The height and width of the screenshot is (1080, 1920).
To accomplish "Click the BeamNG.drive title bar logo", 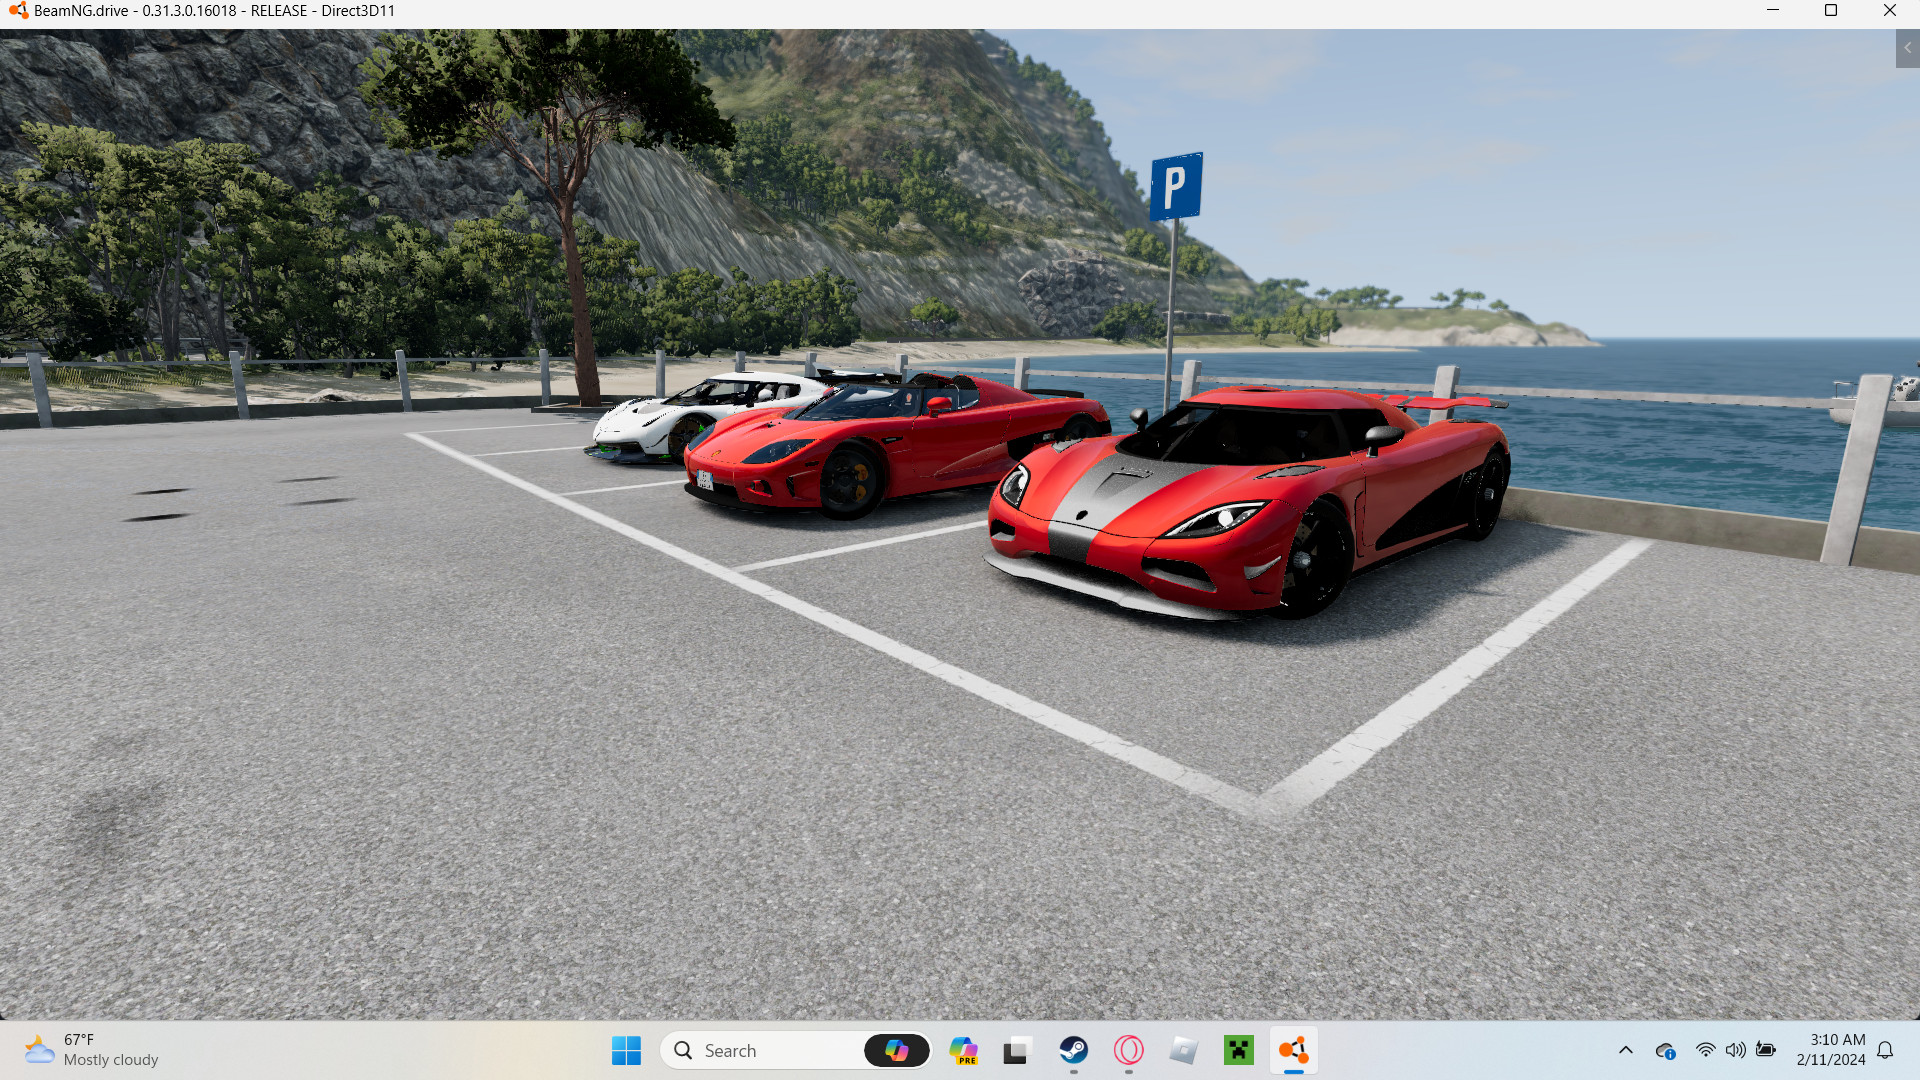I will point(18,11).
